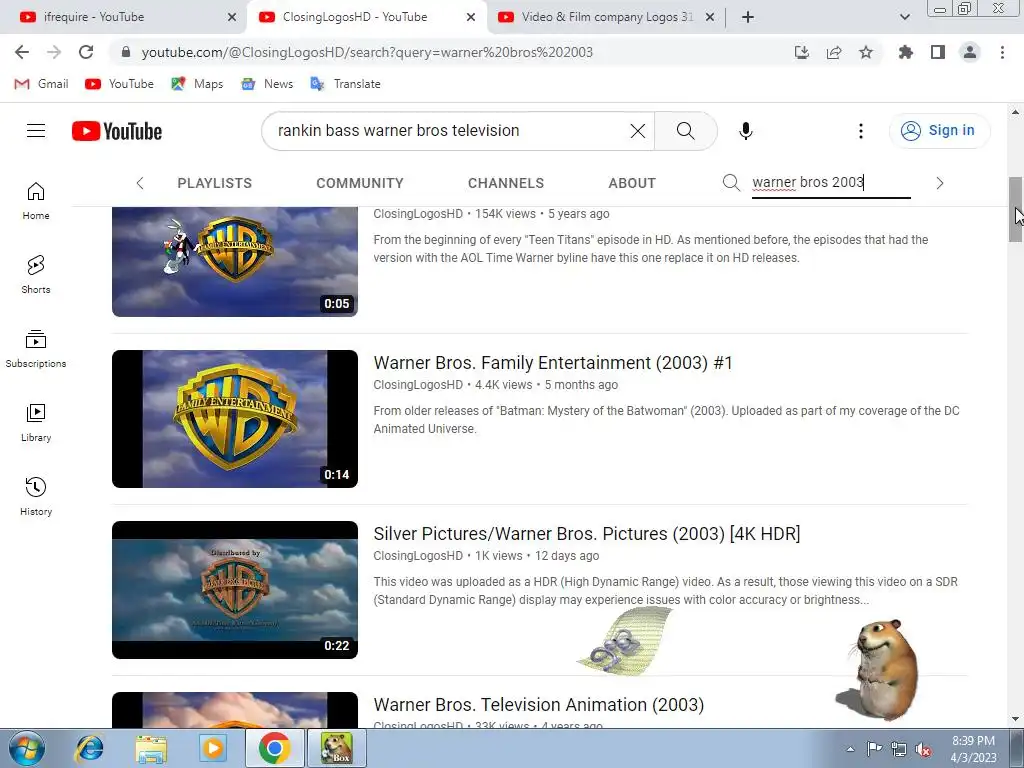The image size is (1024, 768).
Task: Play the 0:22 Silver Pictures thumbnail
Action: pyautogui.click(x=235, y=590)
